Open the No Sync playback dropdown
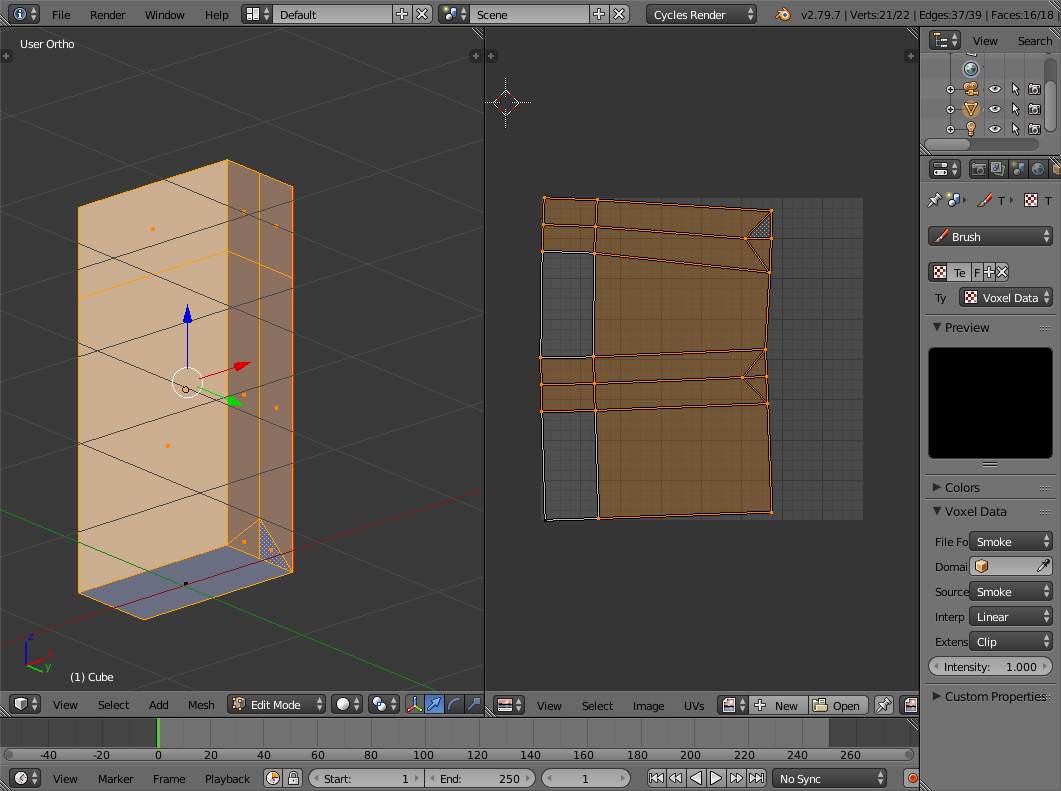 pos(830,778)
